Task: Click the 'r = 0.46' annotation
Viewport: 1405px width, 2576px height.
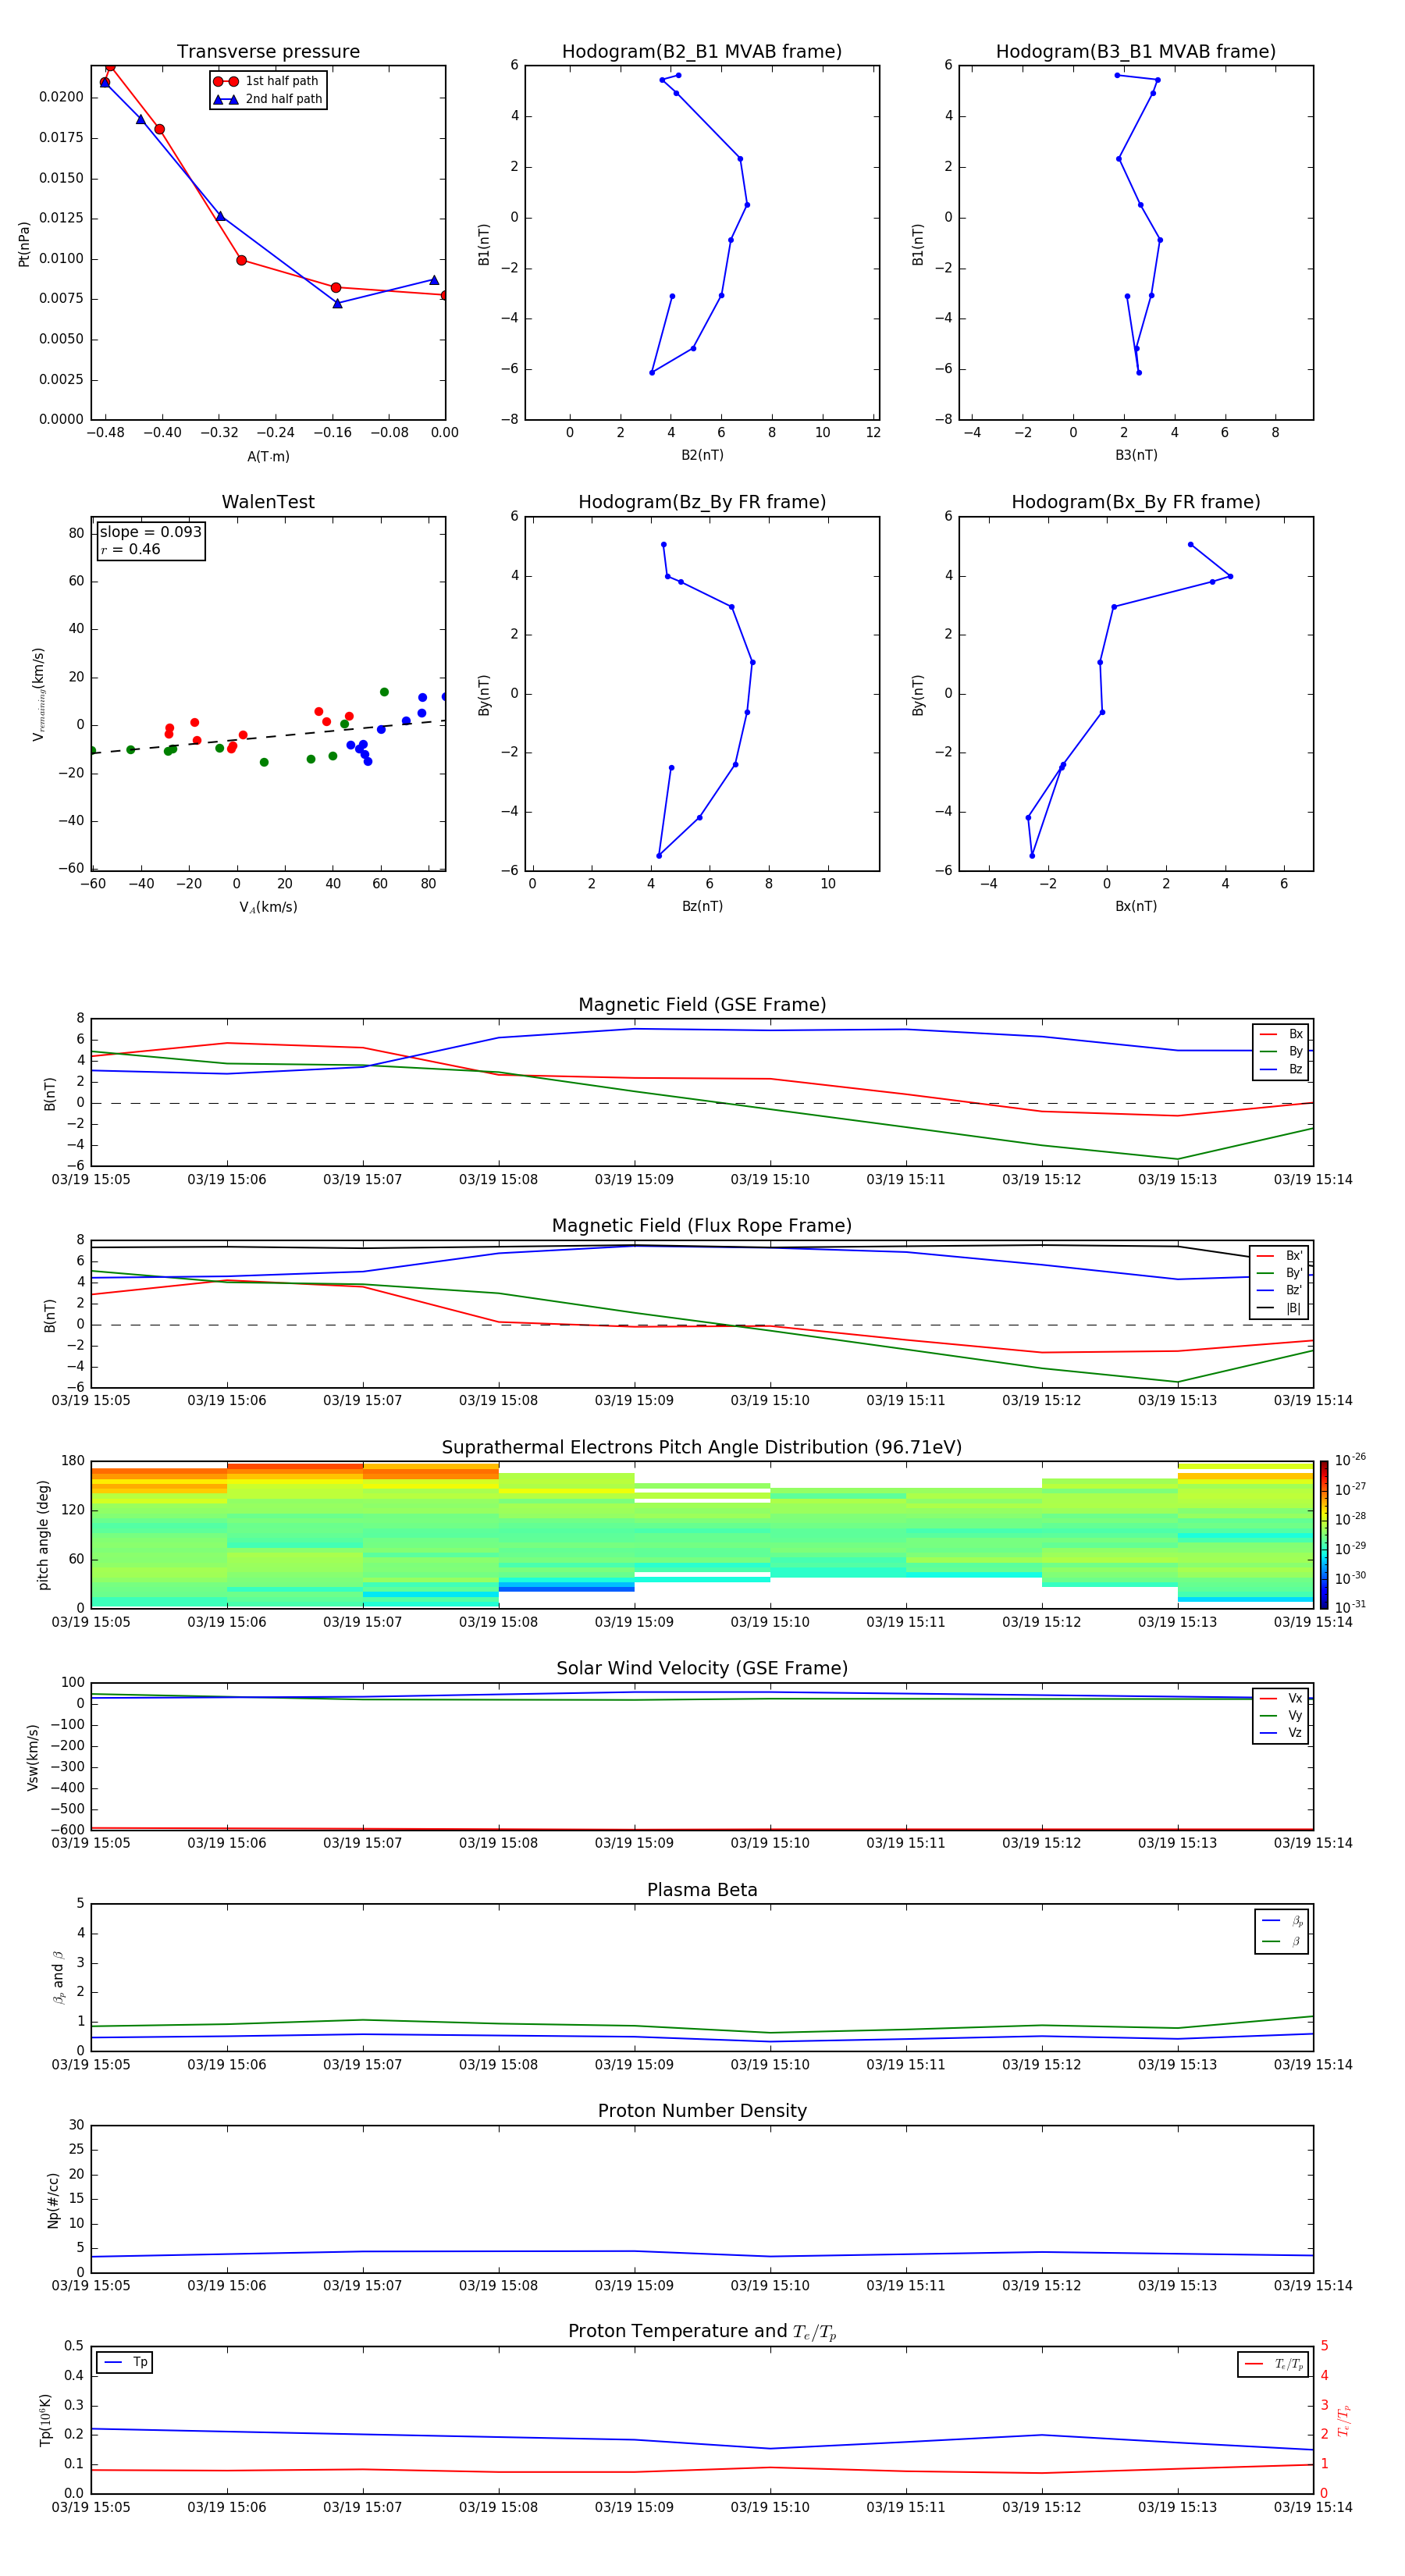Action: (130, 549)
